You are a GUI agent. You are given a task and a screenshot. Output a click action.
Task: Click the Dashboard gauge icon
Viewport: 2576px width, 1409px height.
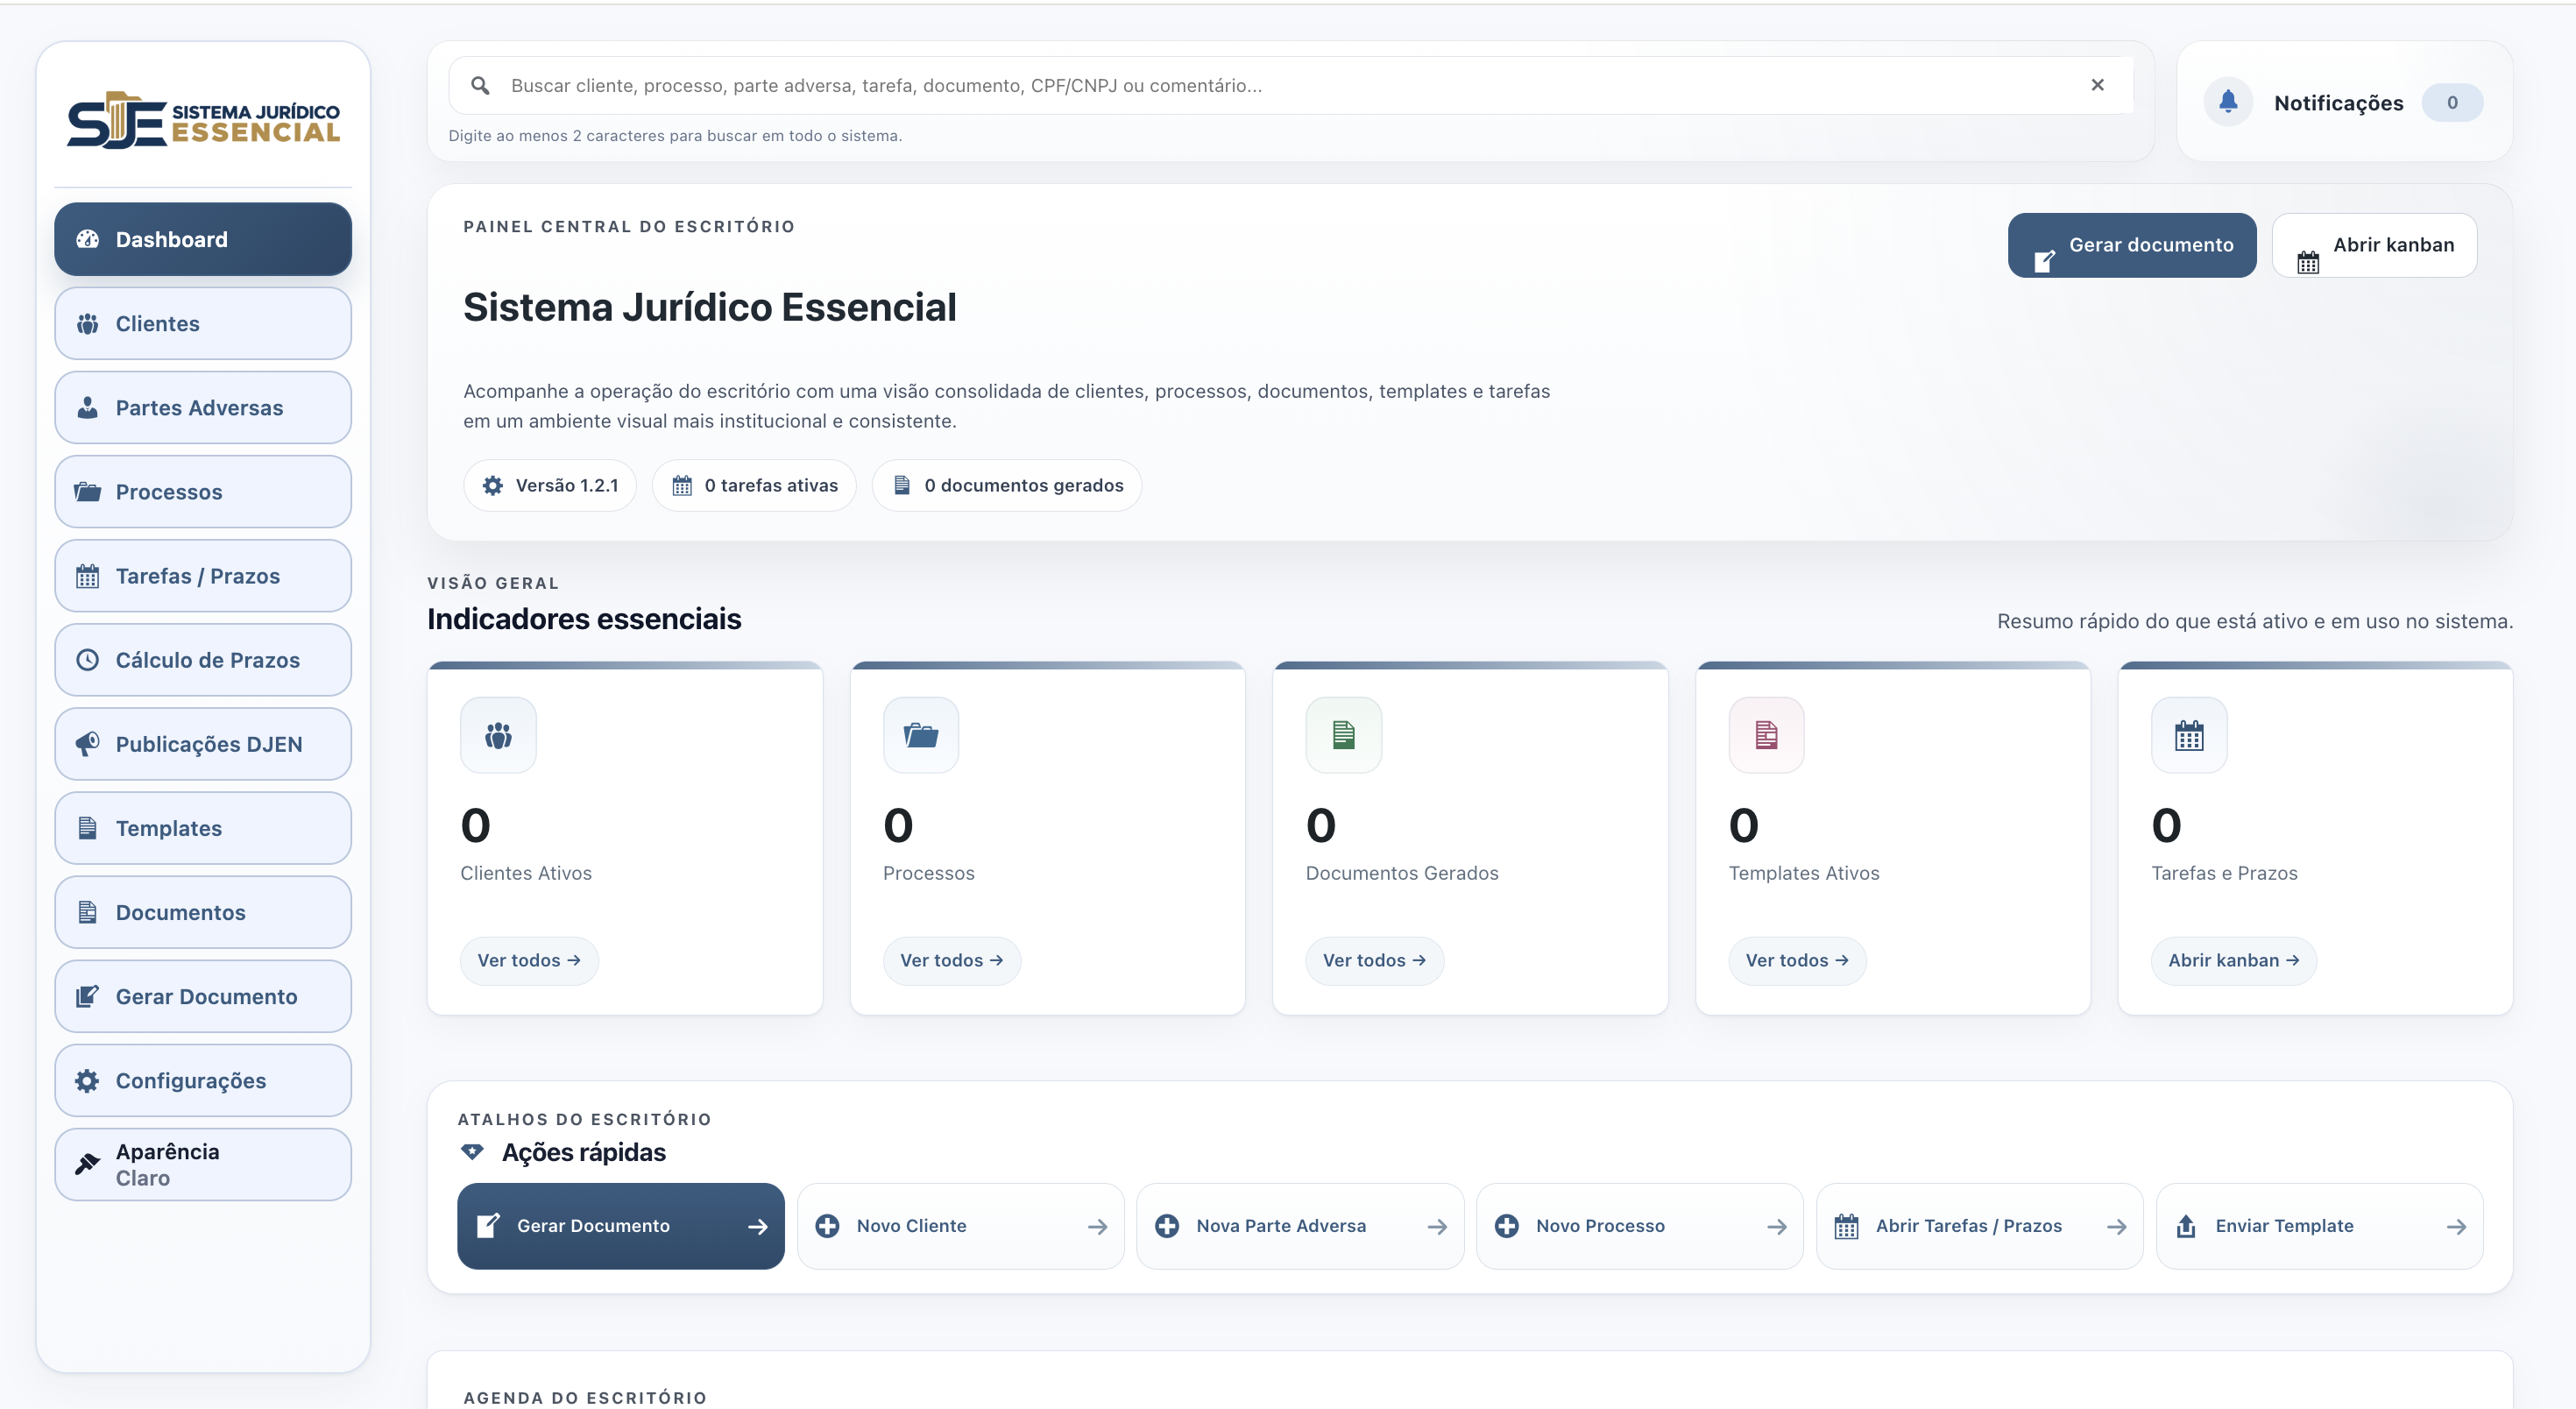click(x=88, y=239)
